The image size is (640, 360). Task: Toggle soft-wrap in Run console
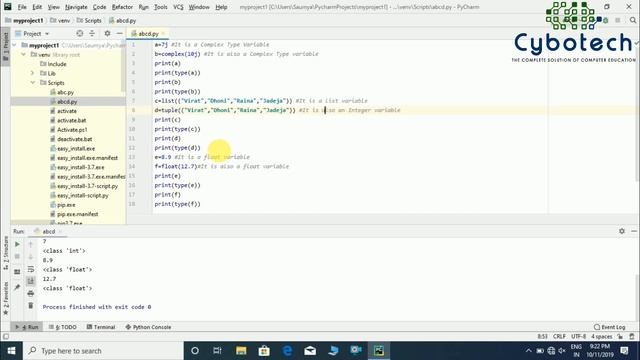pyautogui.click(x=31, y=269)
